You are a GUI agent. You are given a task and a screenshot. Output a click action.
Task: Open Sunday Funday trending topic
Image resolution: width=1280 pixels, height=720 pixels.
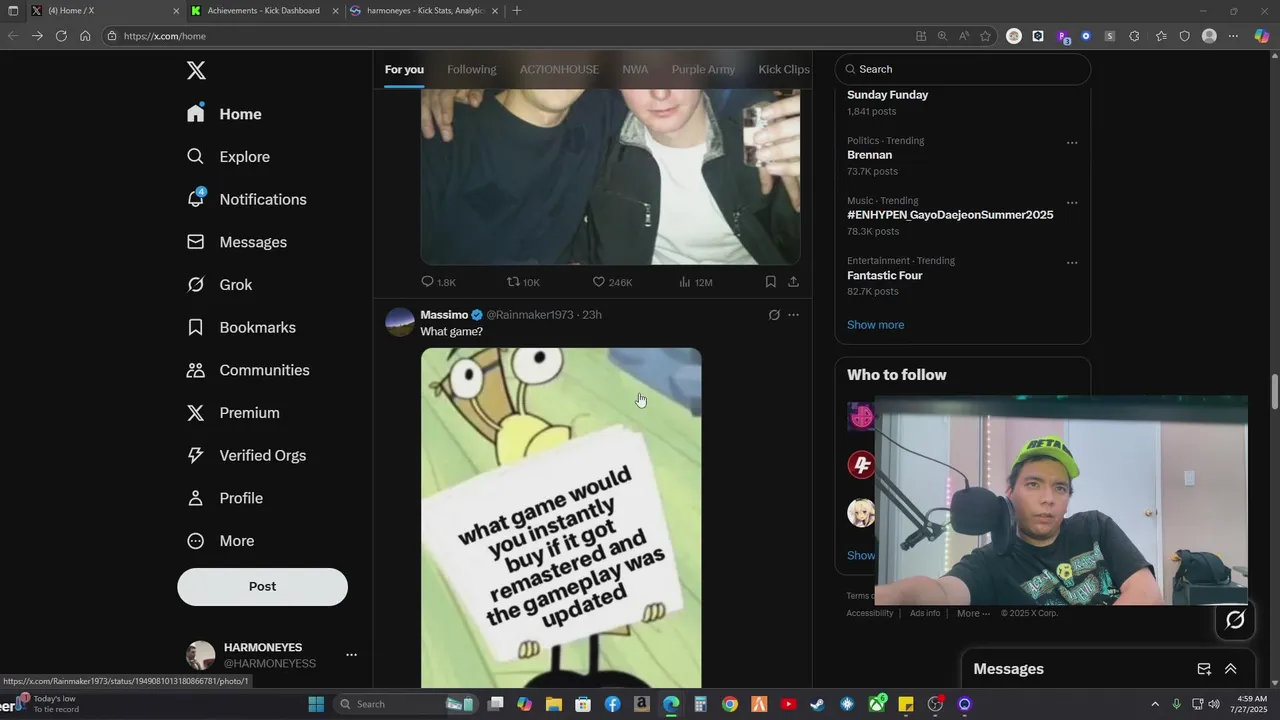pos(887,95)
